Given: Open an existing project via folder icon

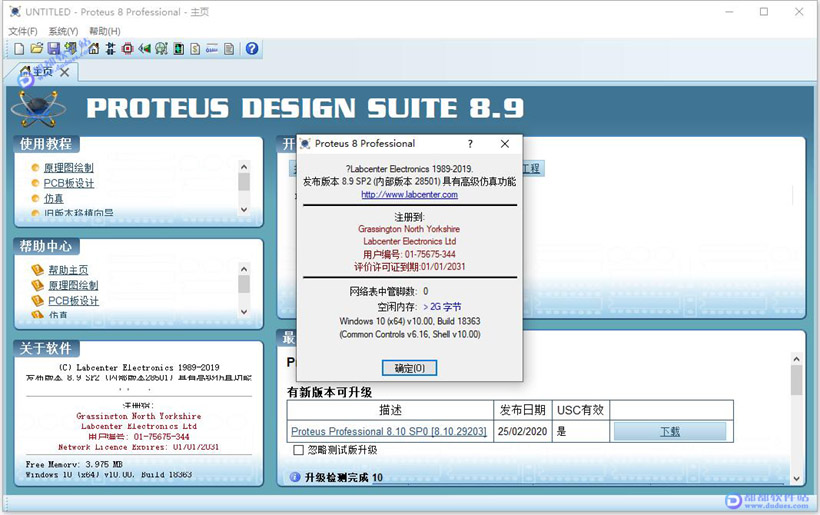Looking at the screenshot, I should coord(36,49).
